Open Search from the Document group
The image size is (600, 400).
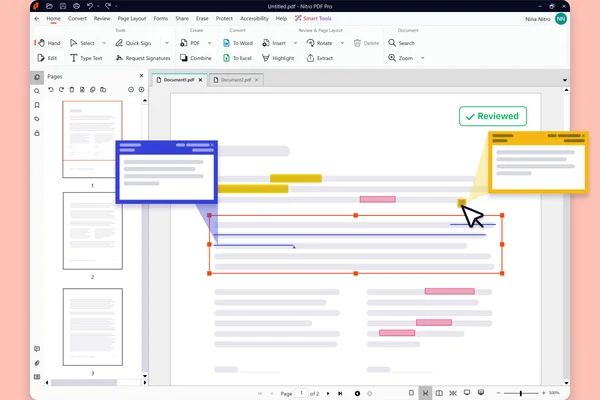(401, 43)
